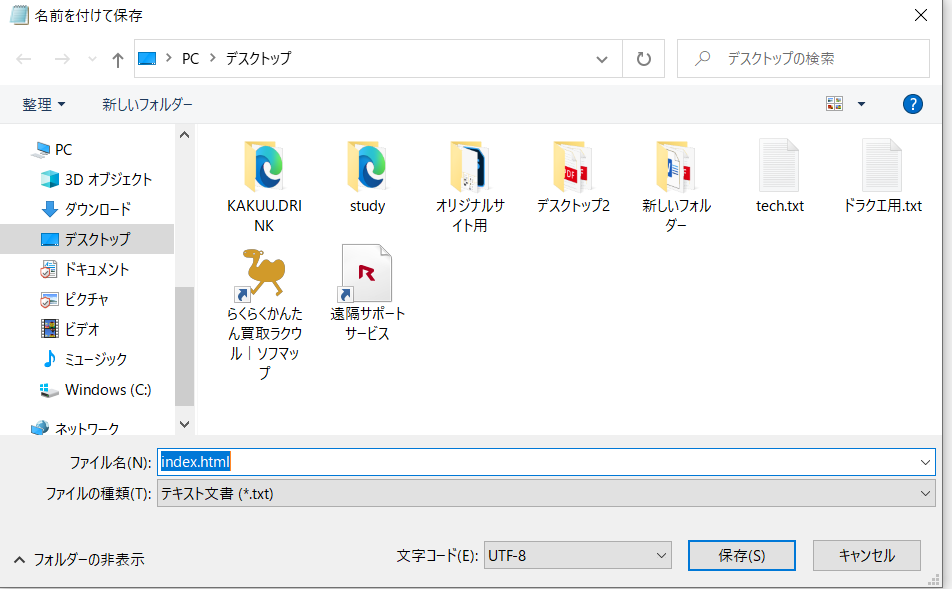Click the らくらくかんたん買取 camel shortcut icon
The height and width of the screenshot is (589, 952).
(264, 273)
